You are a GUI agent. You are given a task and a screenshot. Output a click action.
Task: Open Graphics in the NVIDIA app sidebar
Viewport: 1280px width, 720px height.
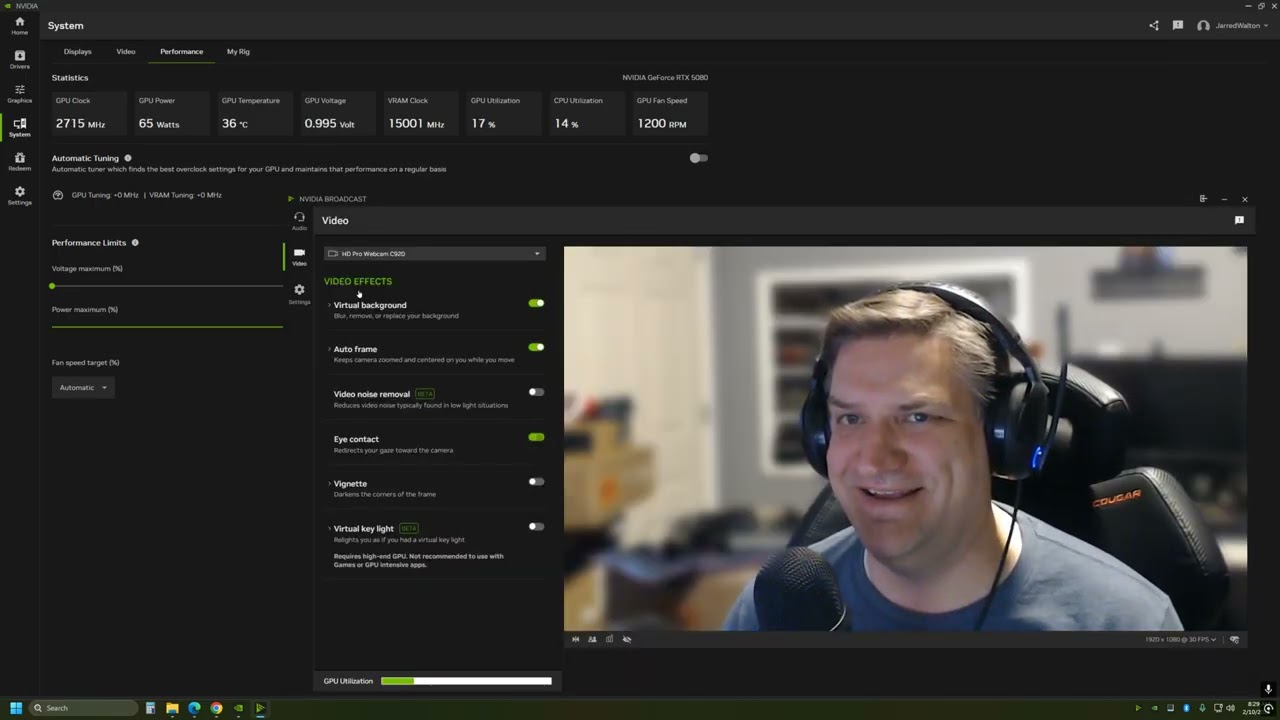click(19, 94)
